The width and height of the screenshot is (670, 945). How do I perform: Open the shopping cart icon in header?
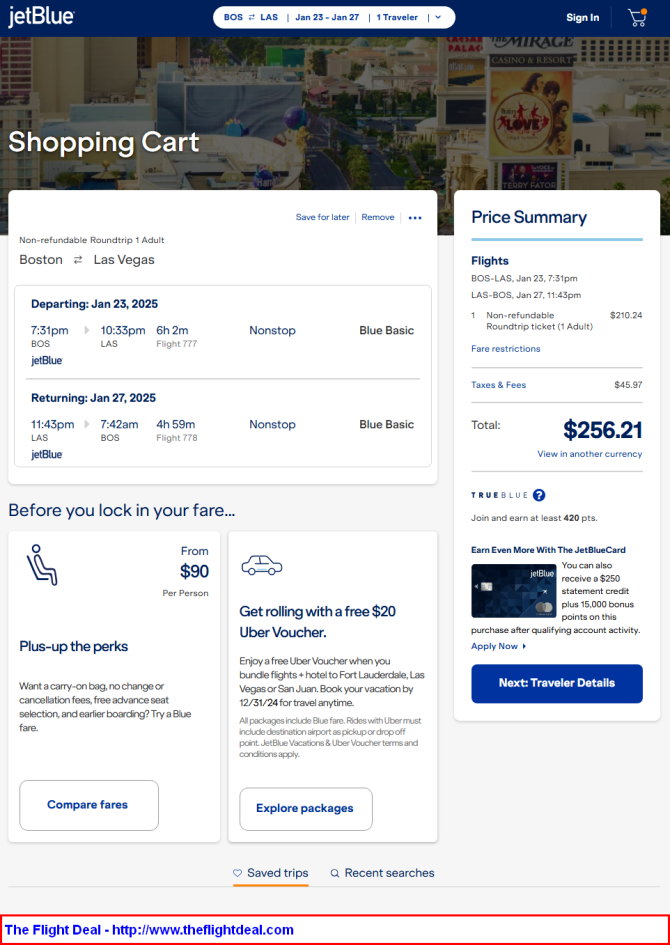[x=637, y=17]
